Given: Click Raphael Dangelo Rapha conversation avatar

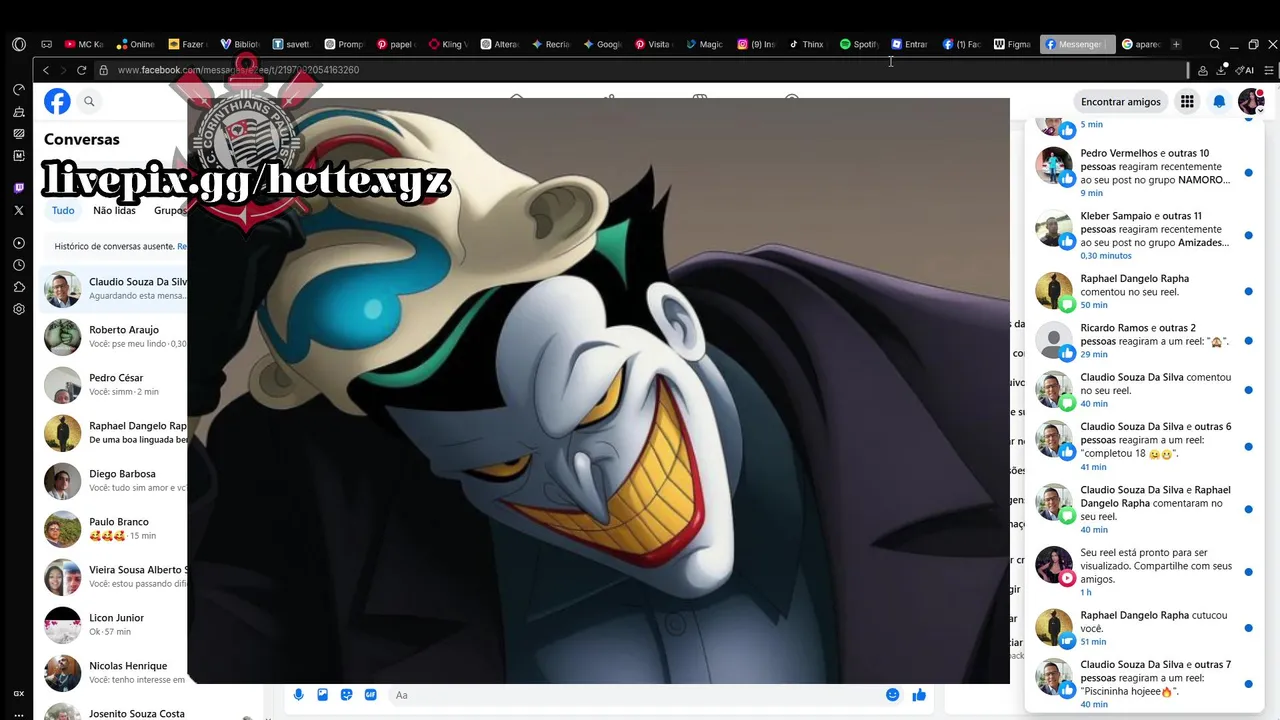Looking at the screenshot, I should coord(62,433).
